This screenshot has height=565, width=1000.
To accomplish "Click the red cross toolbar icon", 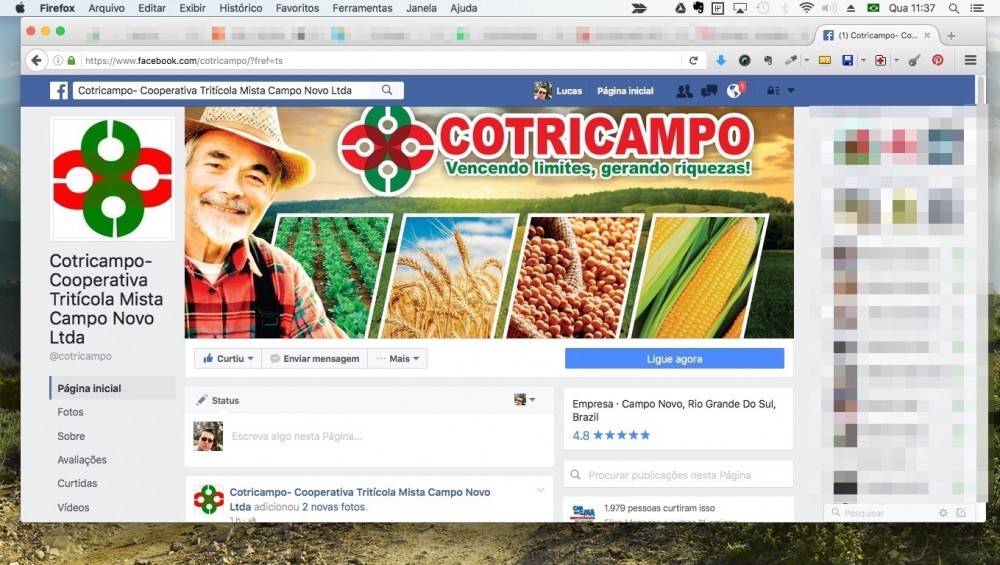I will pyautogui.click(x=880, y=60).
